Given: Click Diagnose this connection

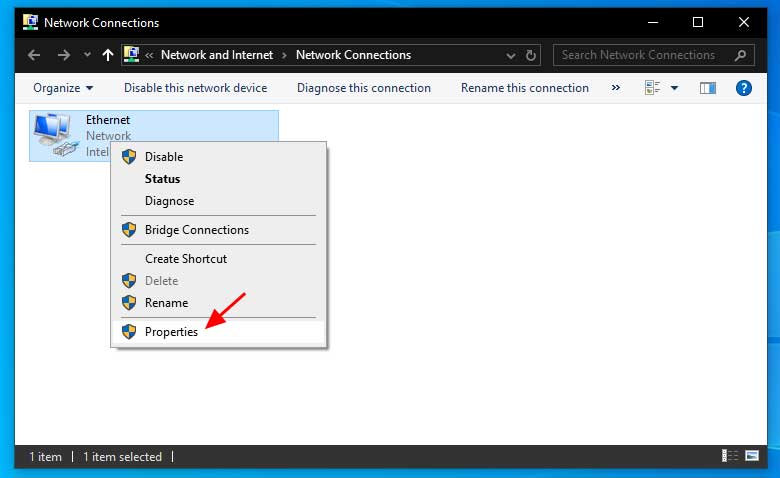Looking at the screenshot, I should click(364, 88).
